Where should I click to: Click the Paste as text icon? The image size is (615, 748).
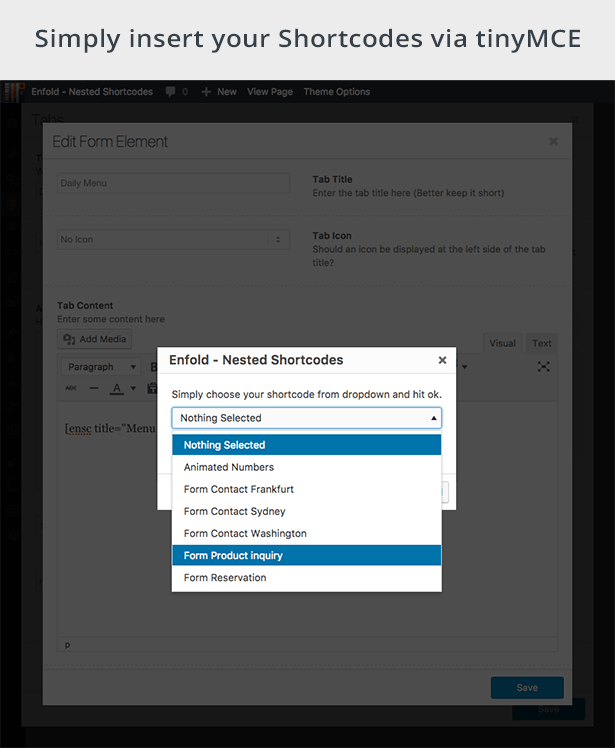click(152, 388)
